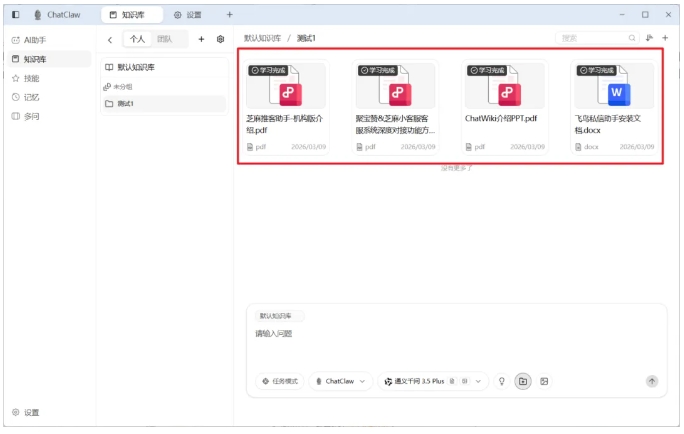
Task: Click the 2026/03/09 date on 芝麻推客助手 card
Action: click(x=308, y=147)
